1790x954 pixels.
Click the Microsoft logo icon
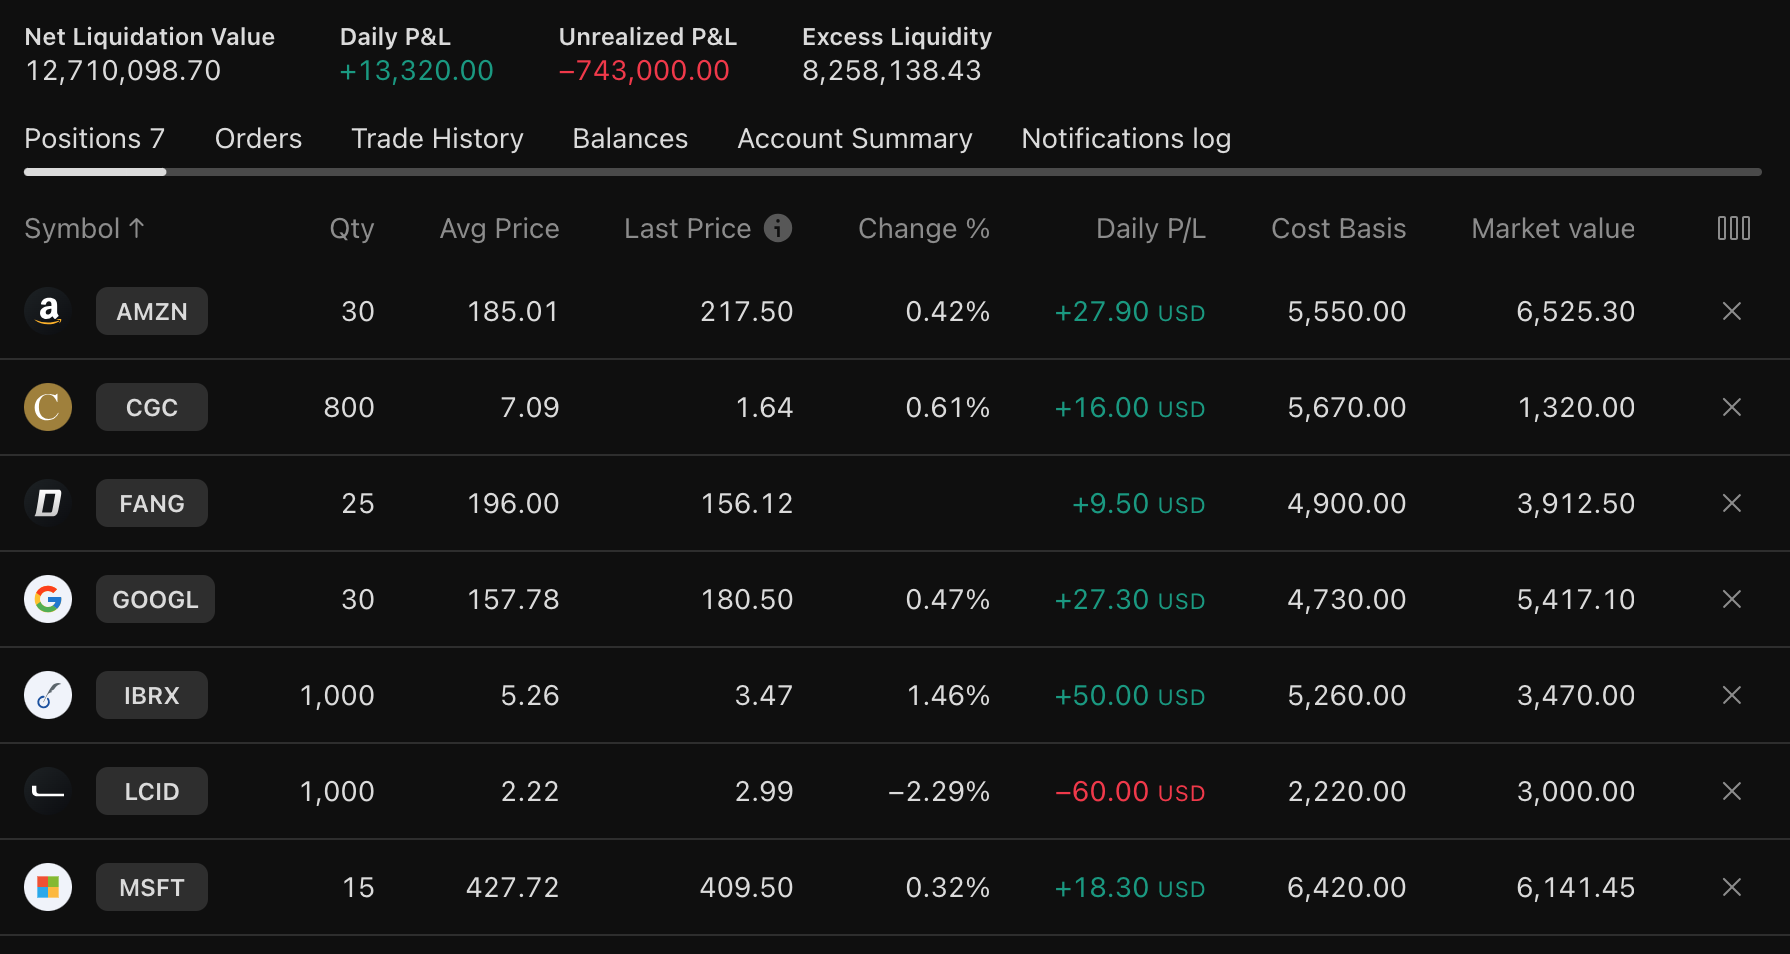pos(47,887)
